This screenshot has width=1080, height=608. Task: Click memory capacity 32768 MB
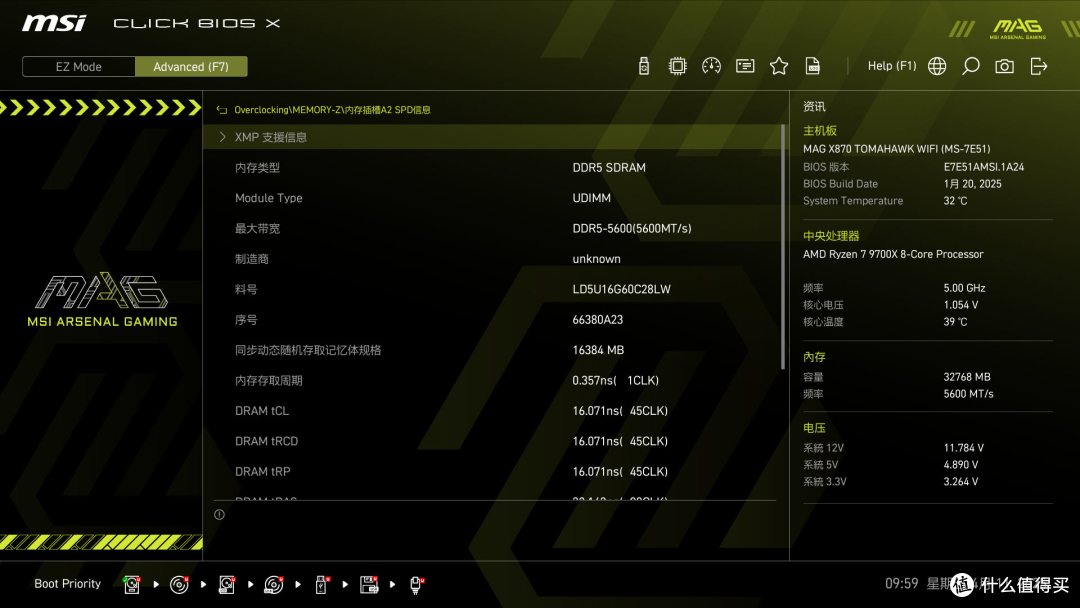point(966,377)
